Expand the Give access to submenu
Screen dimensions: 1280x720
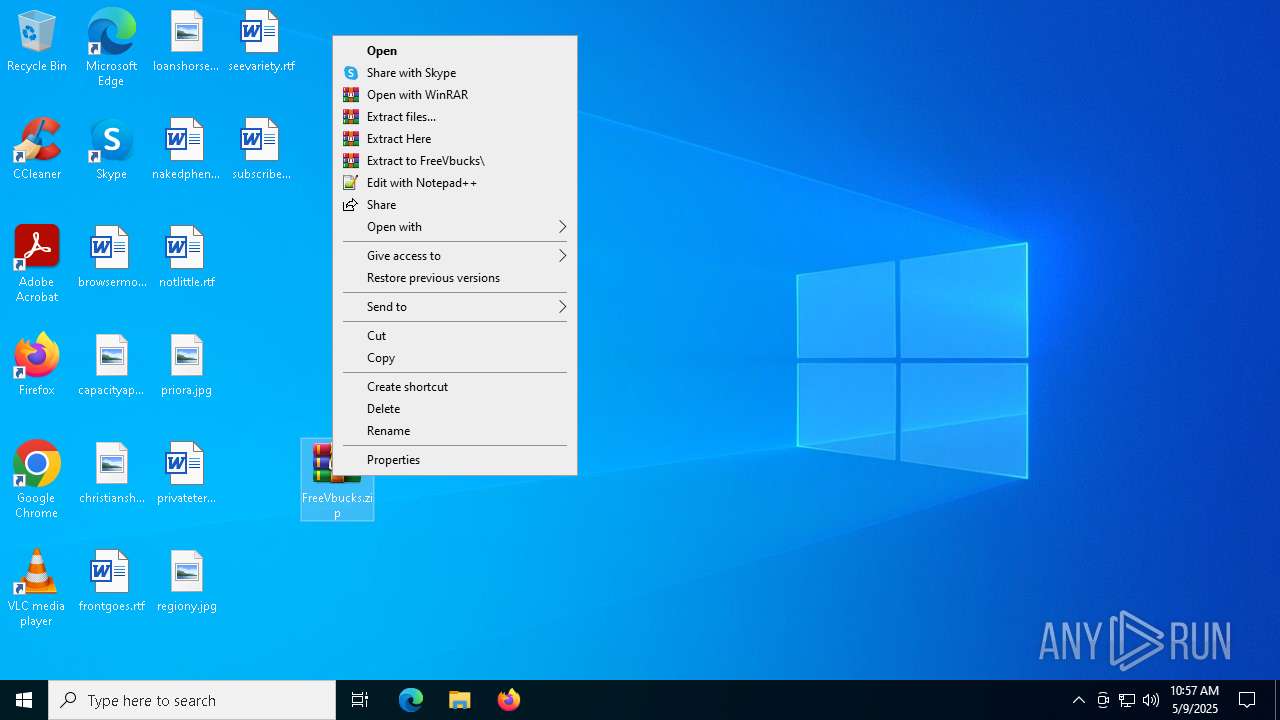pos(455,256)
